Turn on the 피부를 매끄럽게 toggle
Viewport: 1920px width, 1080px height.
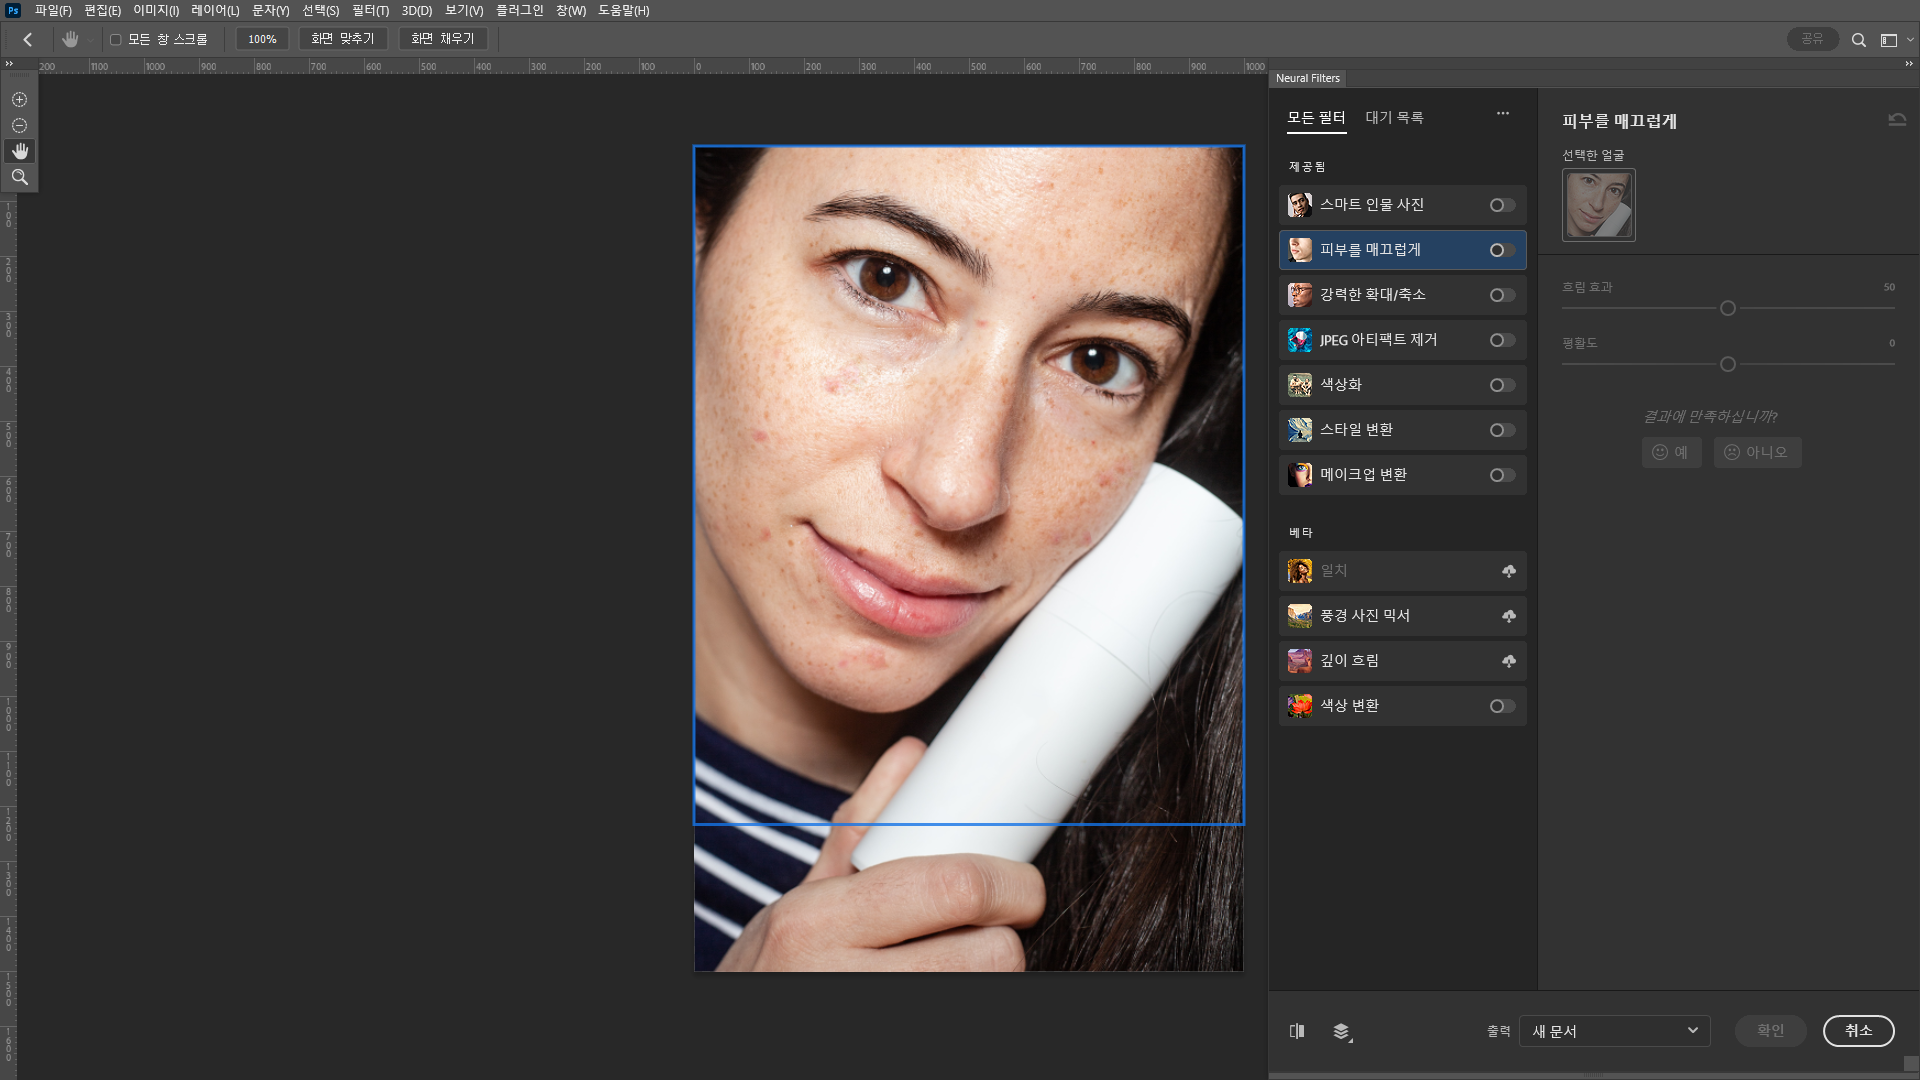pos(1502,250)
